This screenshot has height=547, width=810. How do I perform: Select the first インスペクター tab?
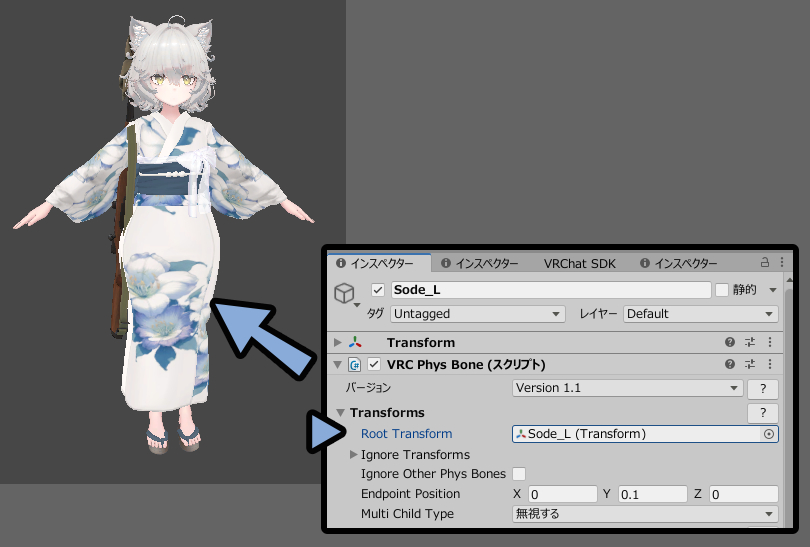380,263
